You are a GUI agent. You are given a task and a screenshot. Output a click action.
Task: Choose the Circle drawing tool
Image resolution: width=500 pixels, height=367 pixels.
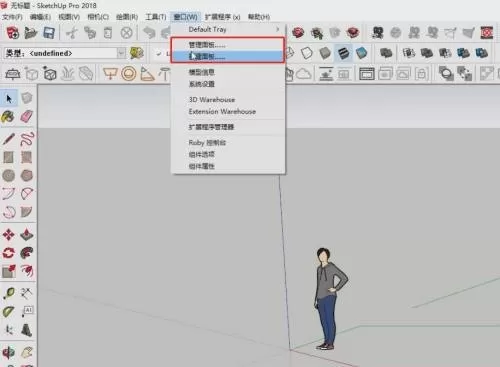(x=9, y=175)
